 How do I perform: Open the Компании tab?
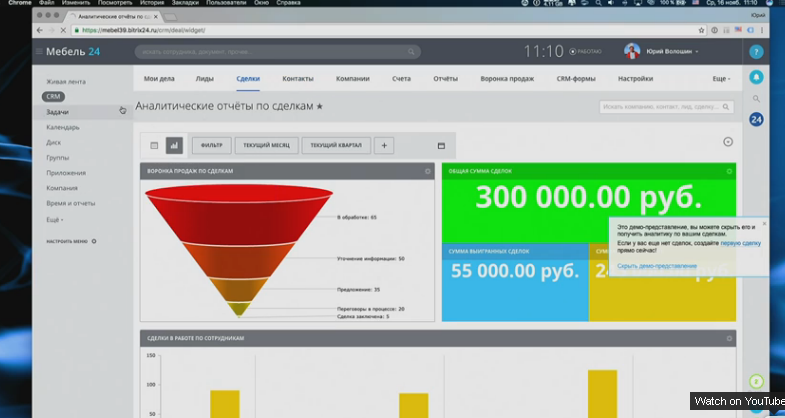tap(352, 79)
